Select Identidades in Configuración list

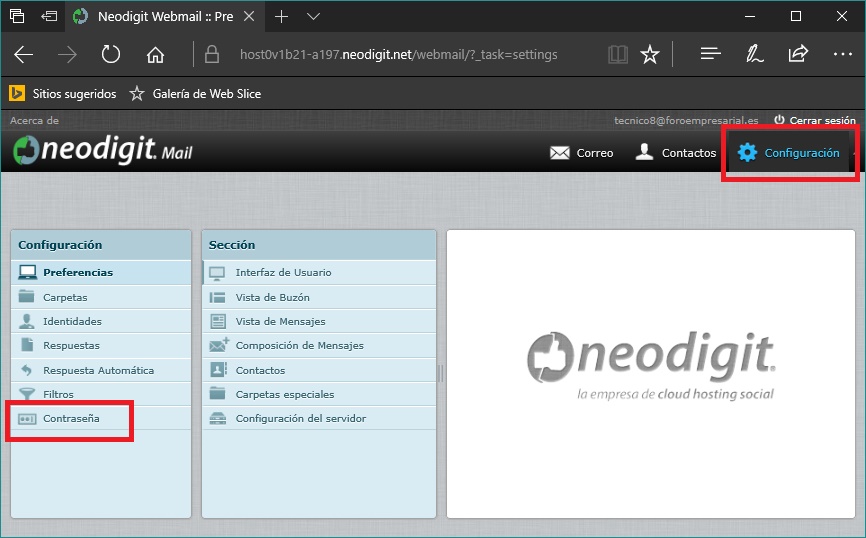point(101,321)
